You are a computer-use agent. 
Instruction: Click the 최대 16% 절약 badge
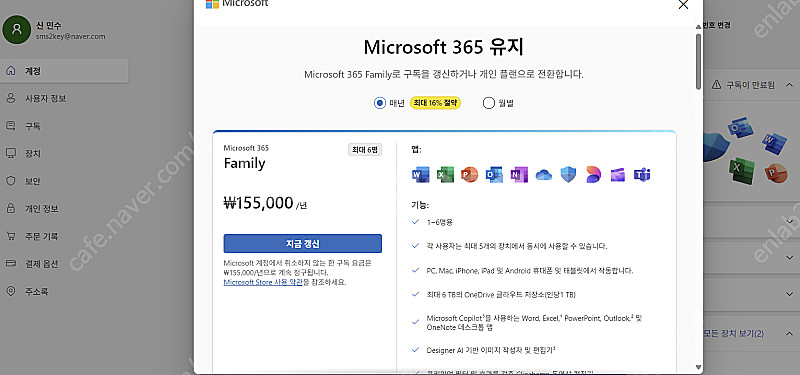435,103
